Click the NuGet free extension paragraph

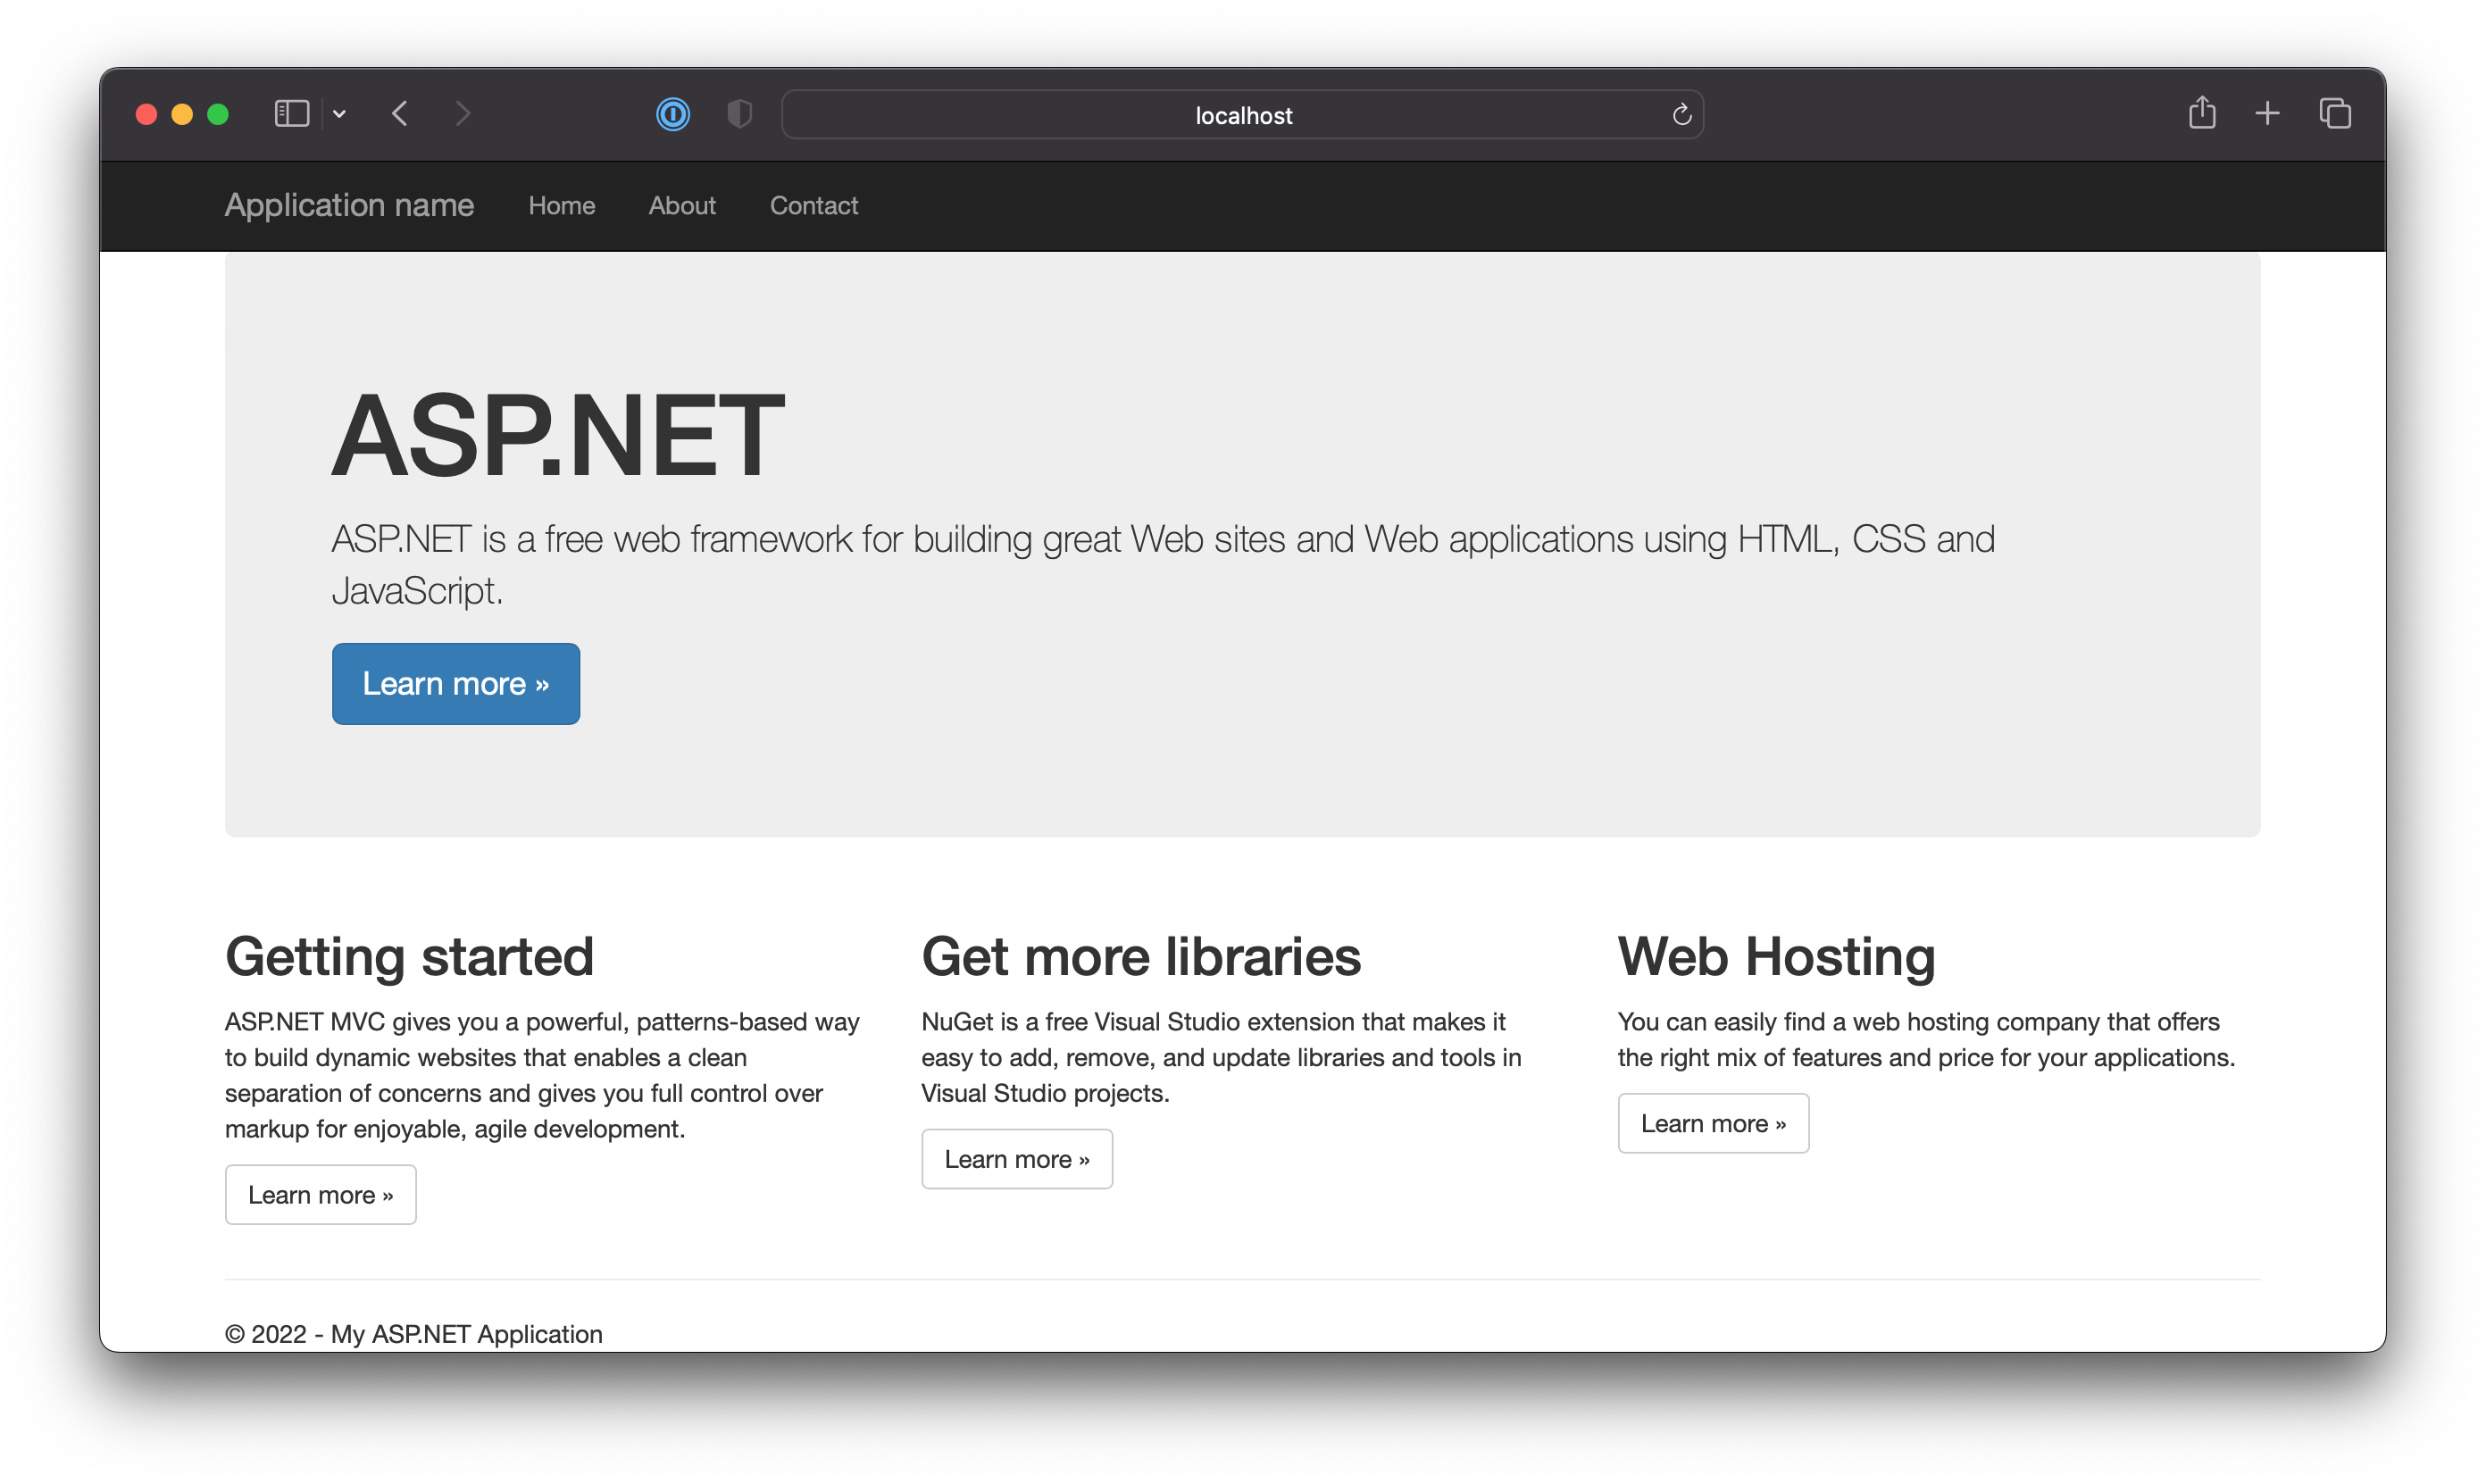(x=1222, y=1057)
